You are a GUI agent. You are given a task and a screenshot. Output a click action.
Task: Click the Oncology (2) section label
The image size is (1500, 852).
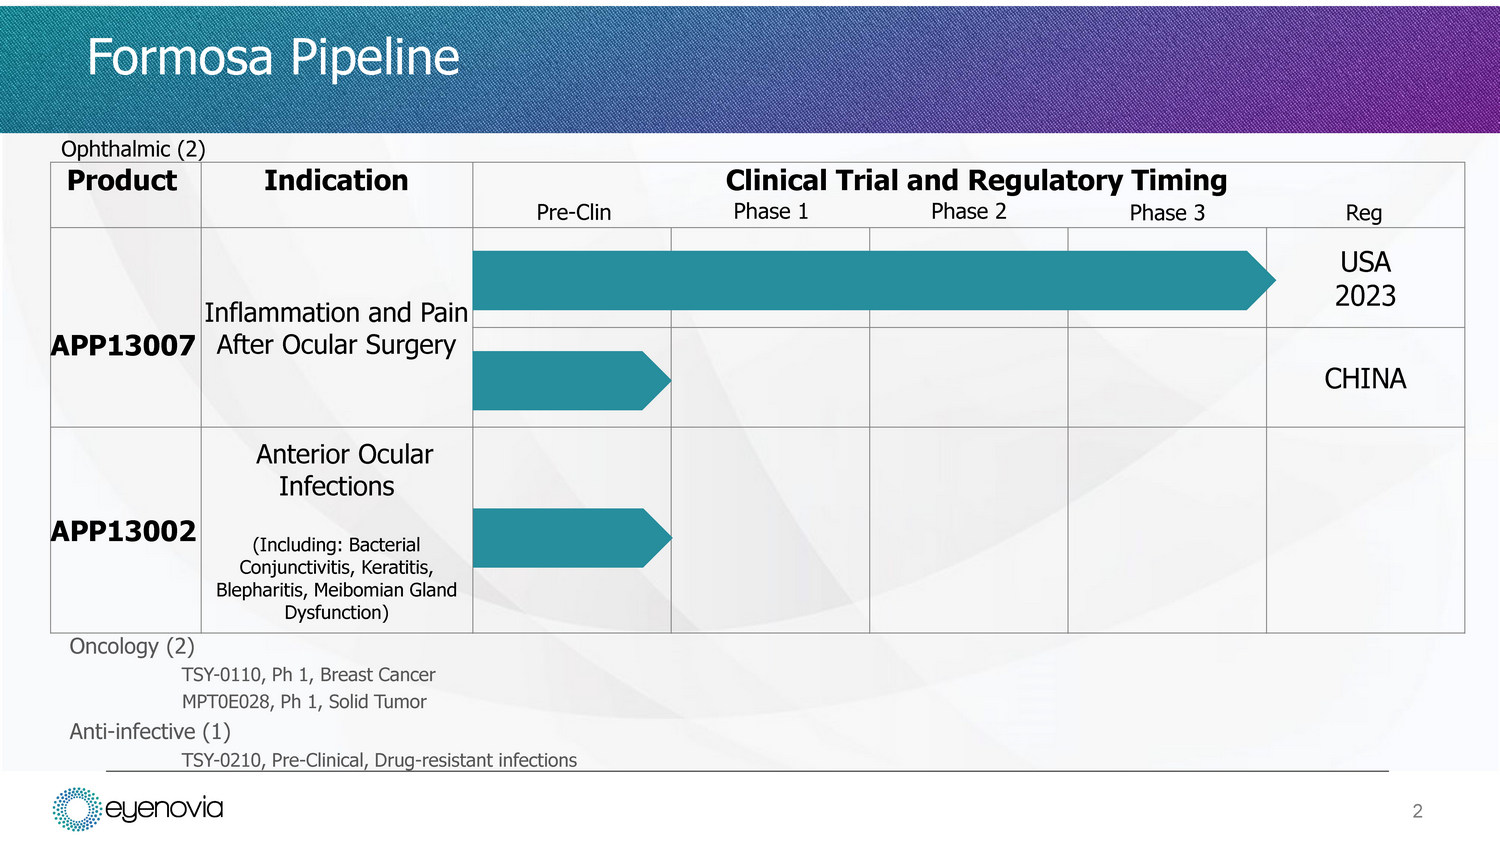click(x=132, y=646)
